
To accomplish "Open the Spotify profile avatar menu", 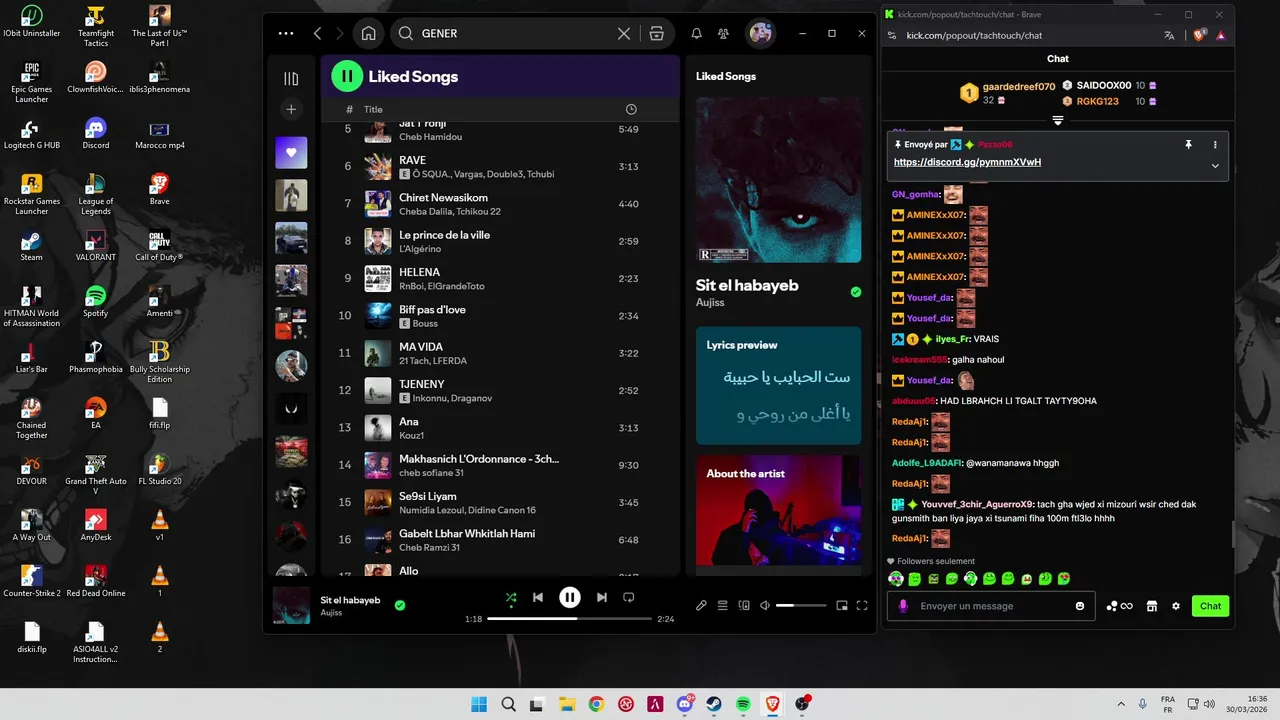I will pyautogui.click(x=761, y=33).
